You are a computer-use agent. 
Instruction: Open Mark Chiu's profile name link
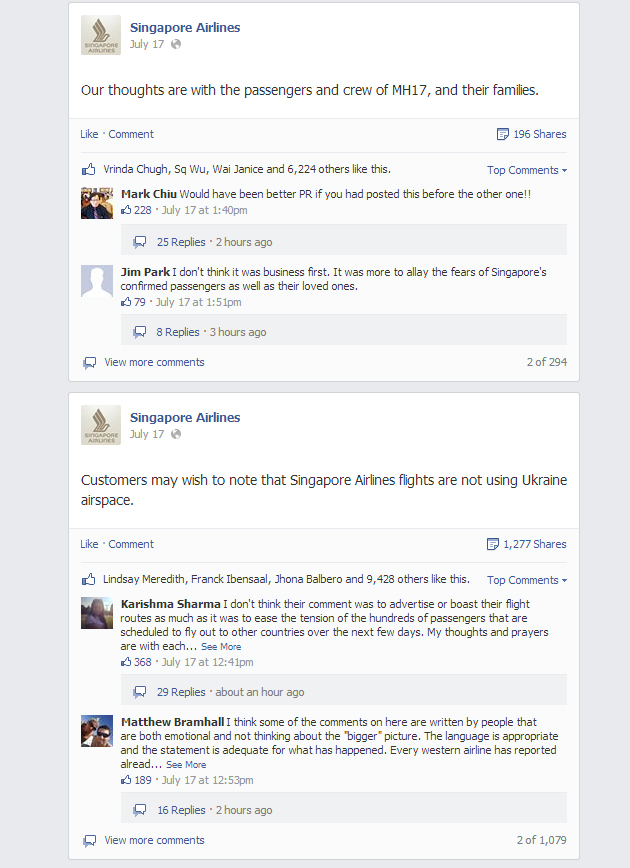(x=149, y=194)
